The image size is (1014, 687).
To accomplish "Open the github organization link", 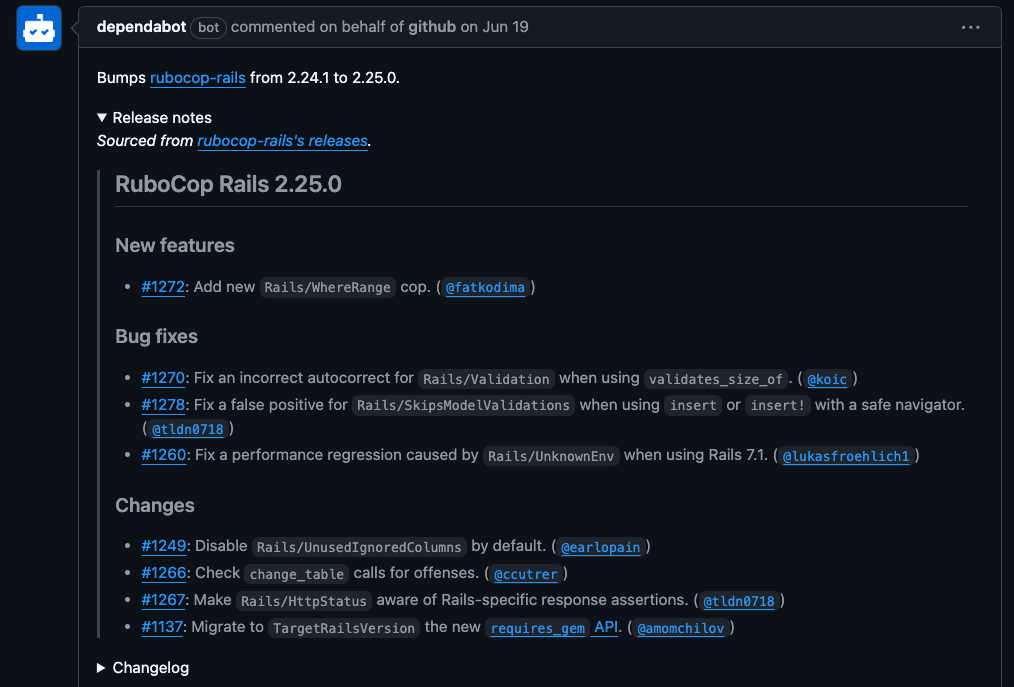I will [432, 27].
